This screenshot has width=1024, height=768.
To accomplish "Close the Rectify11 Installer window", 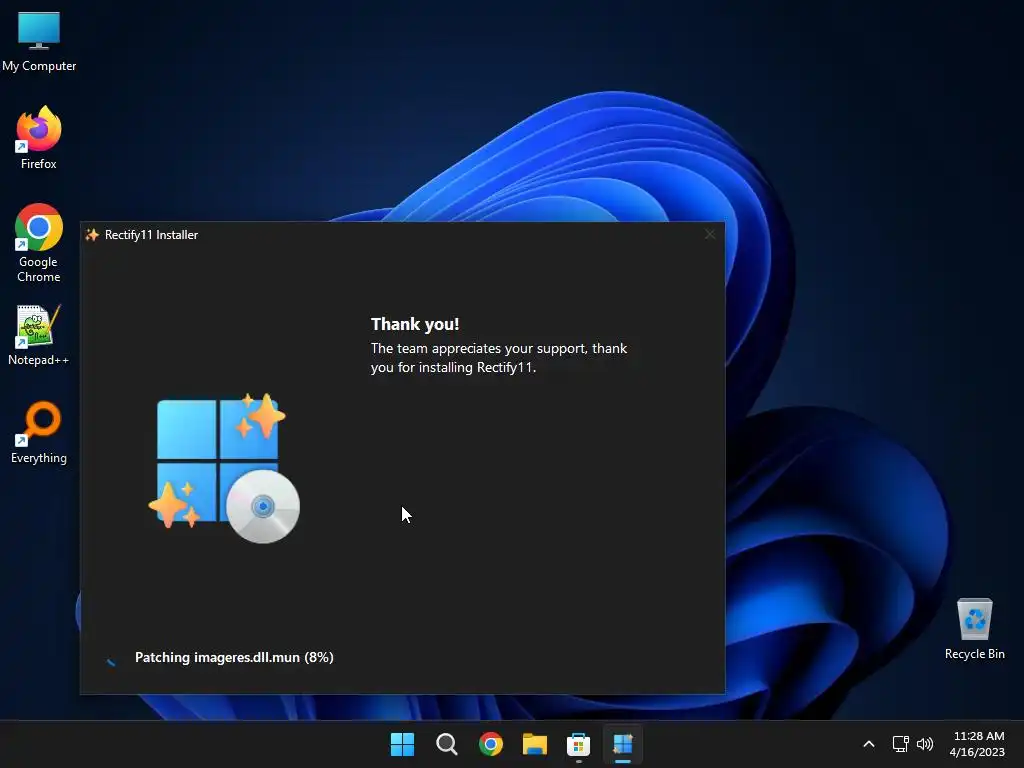I will coord(710,234).
